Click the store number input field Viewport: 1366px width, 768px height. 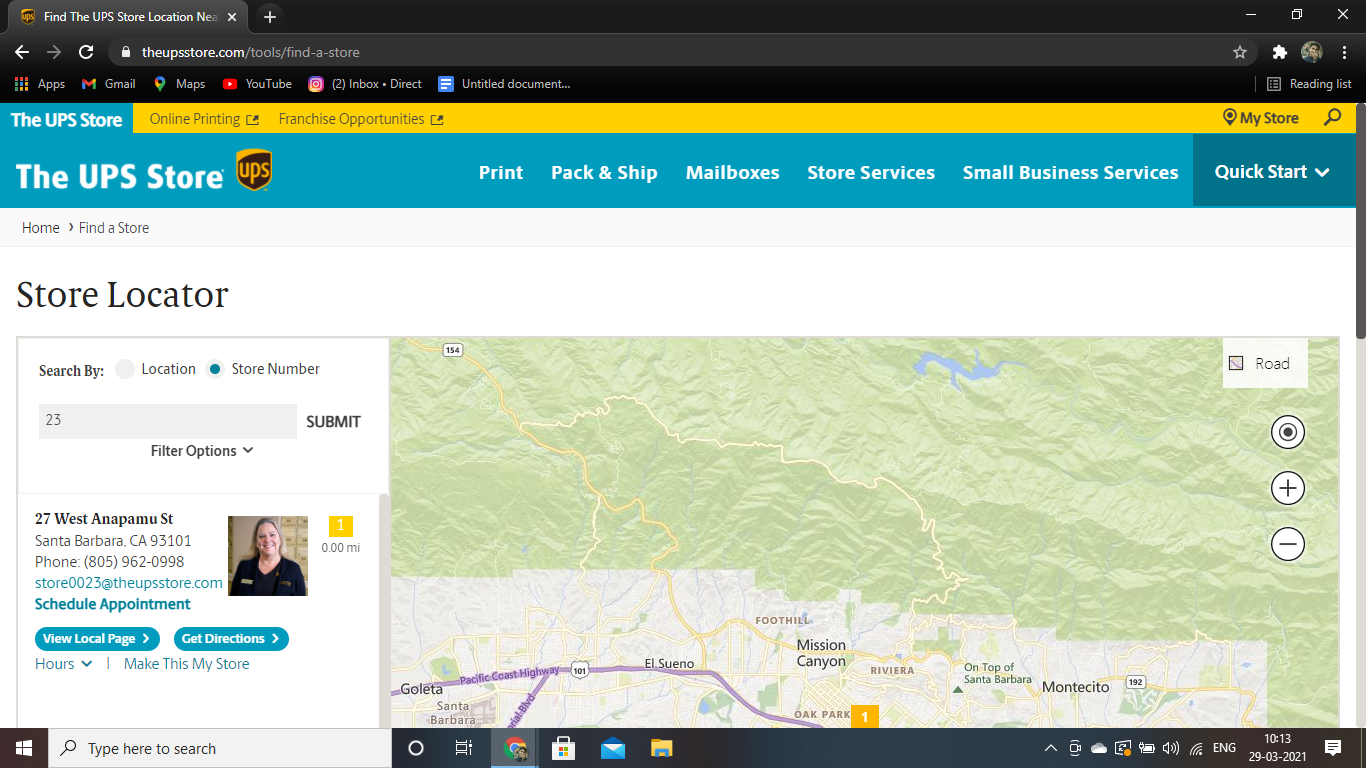168,421
